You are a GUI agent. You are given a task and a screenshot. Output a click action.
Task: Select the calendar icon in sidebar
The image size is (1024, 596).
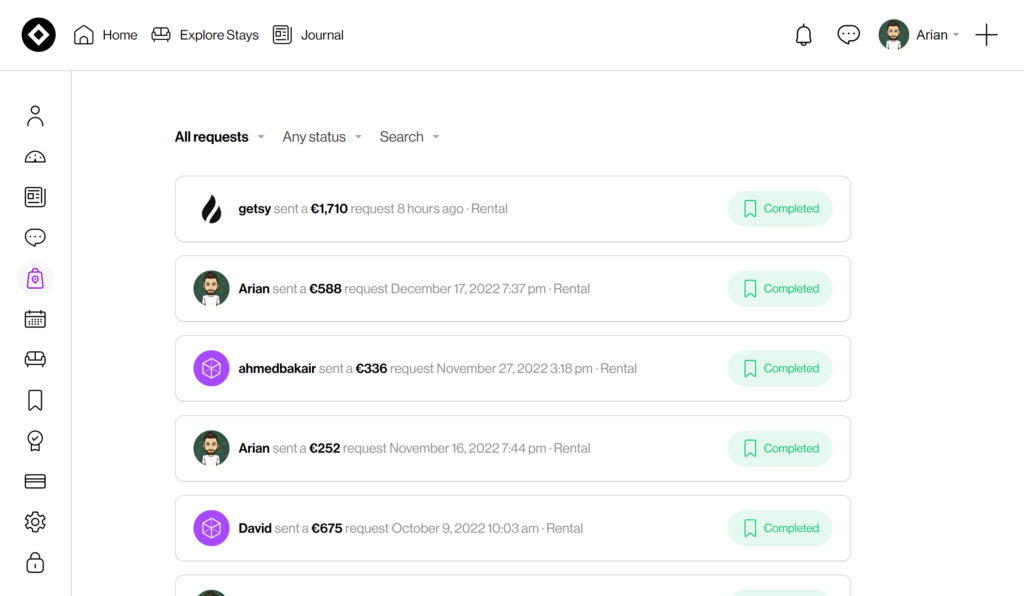click(35, 319)
